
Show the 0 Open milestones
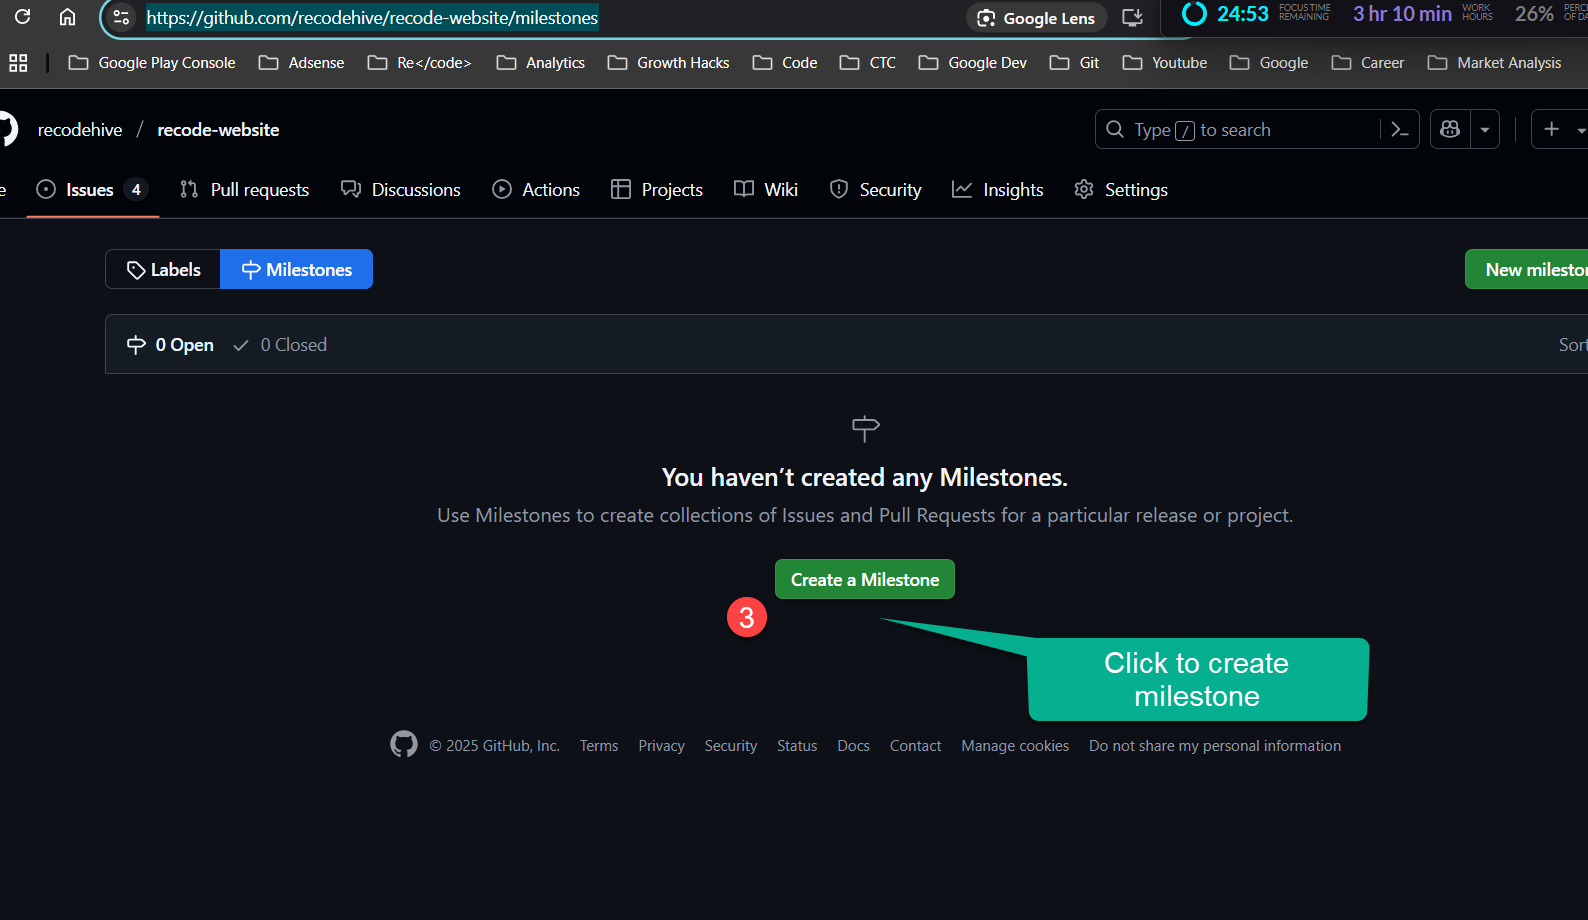tap(170, 345)
